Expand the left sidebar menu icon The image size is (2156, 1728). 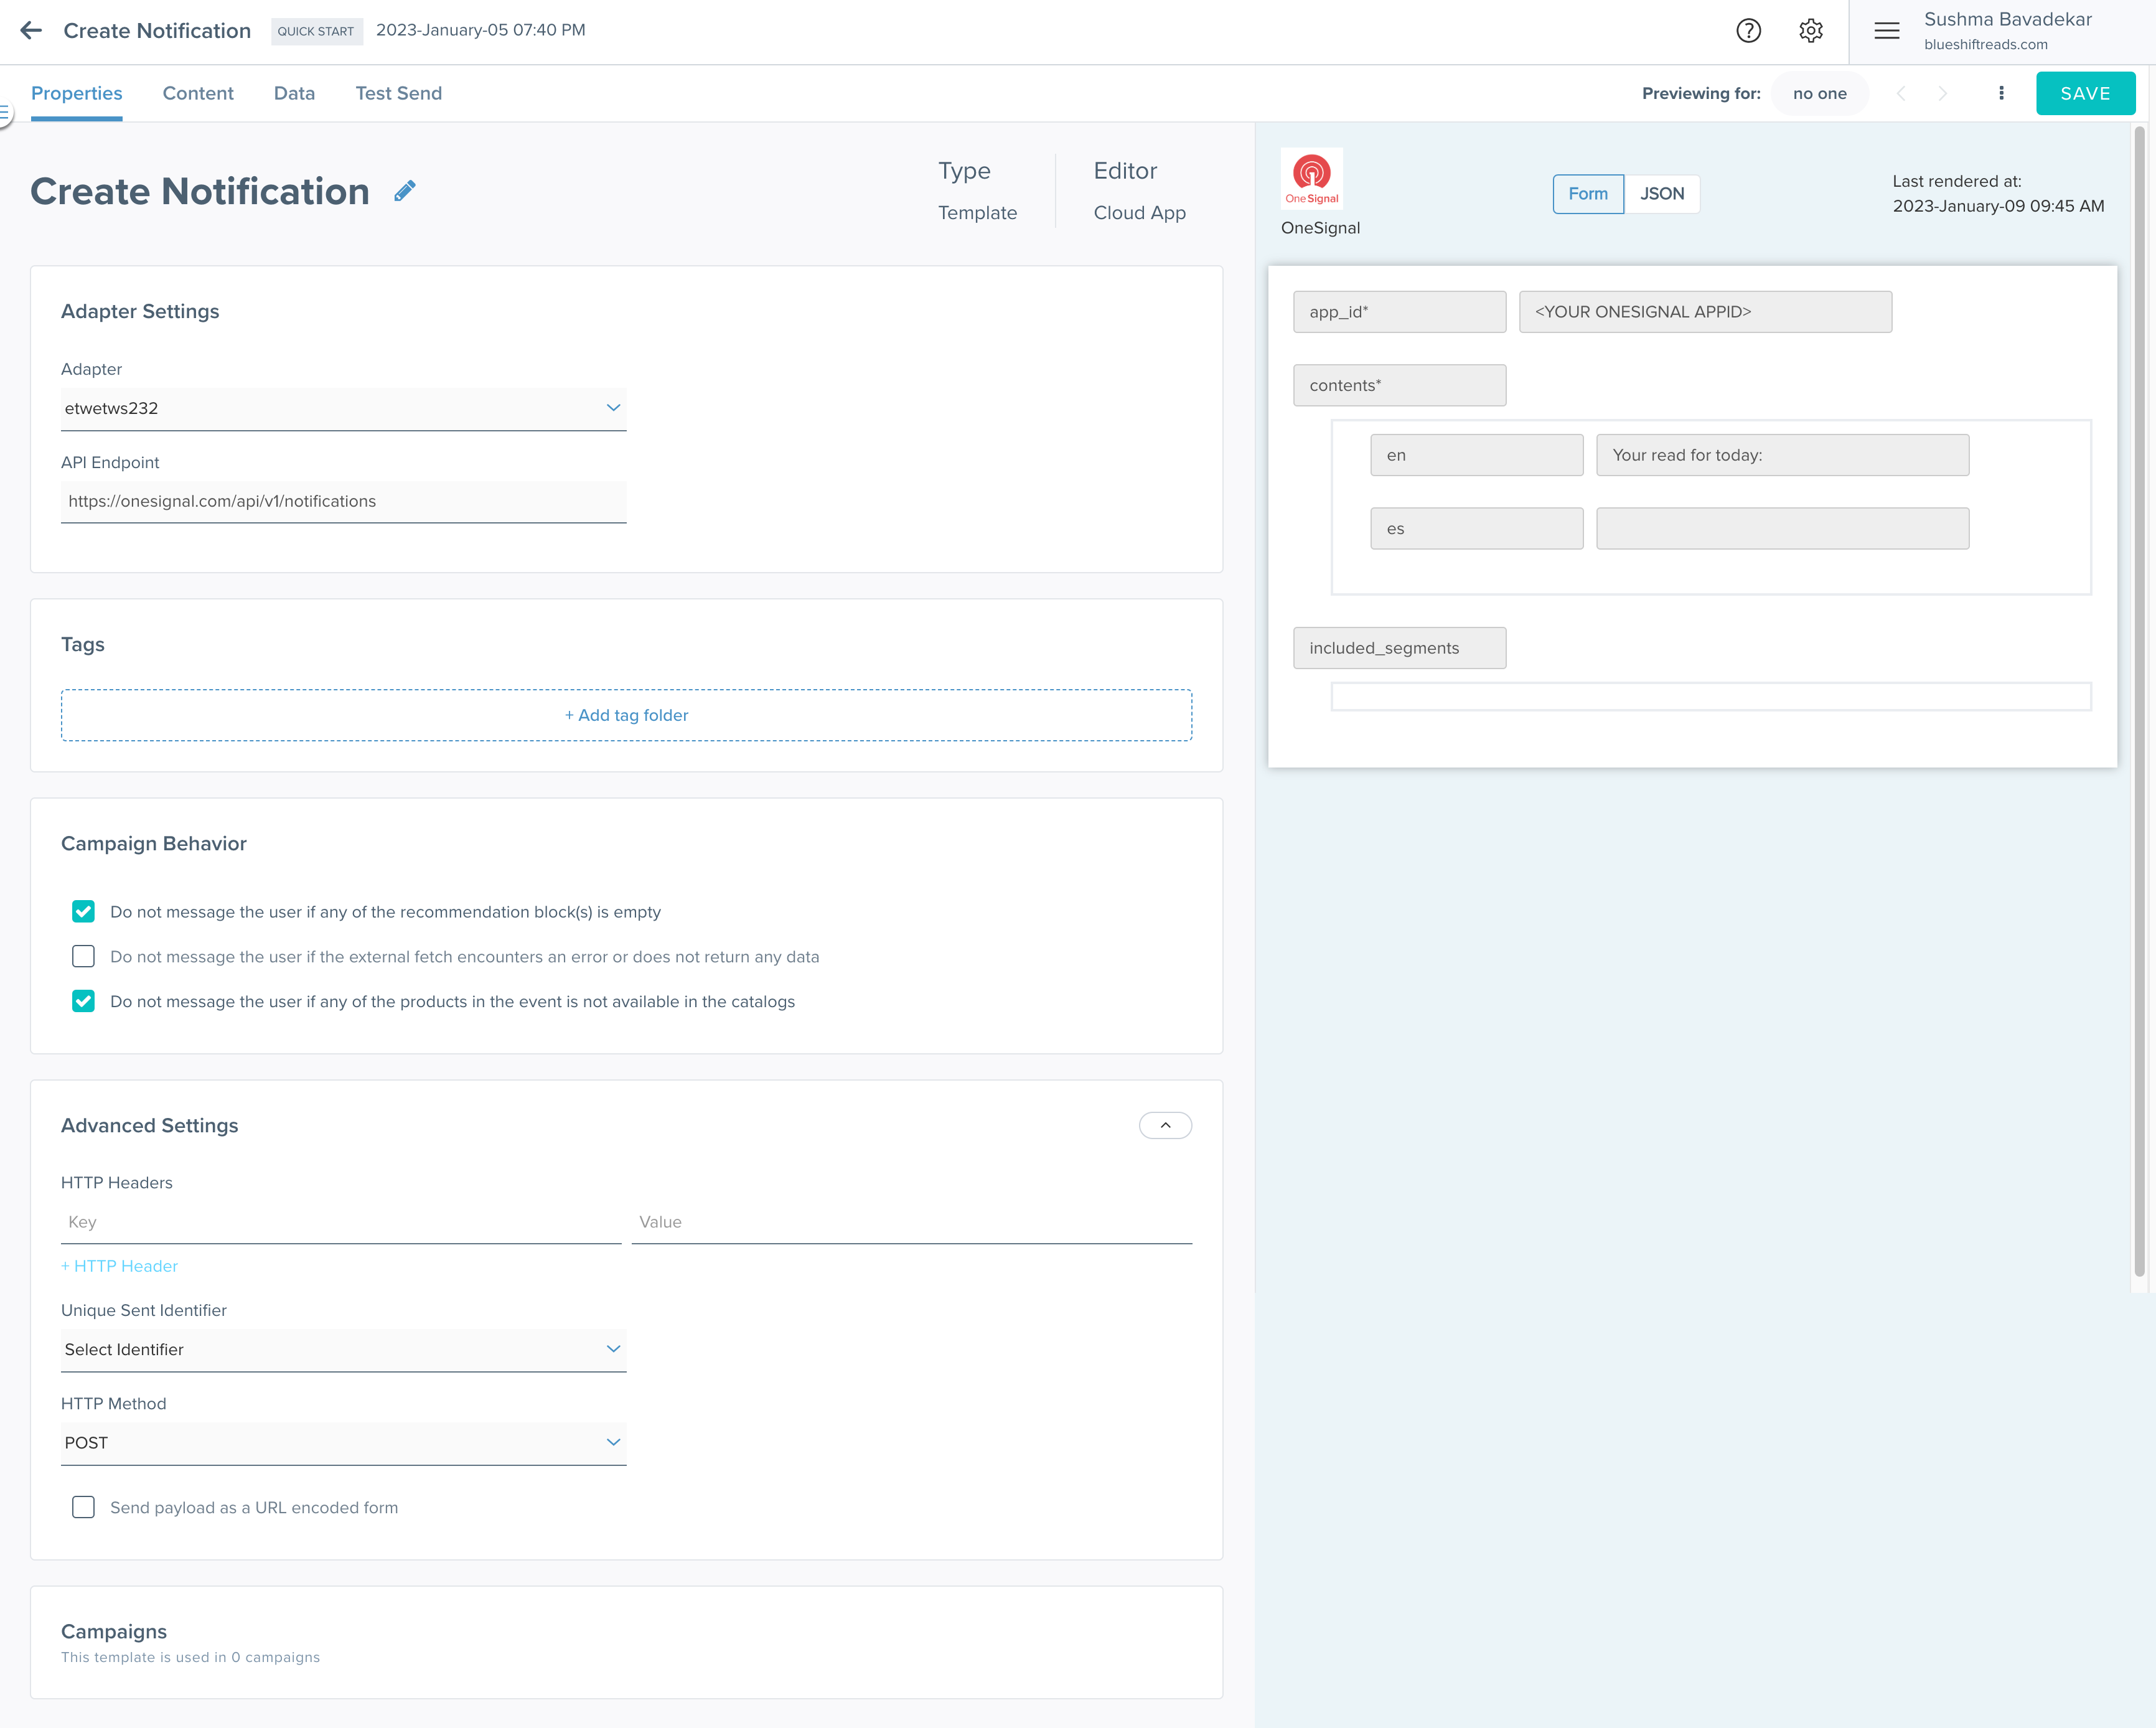[5, 114]
